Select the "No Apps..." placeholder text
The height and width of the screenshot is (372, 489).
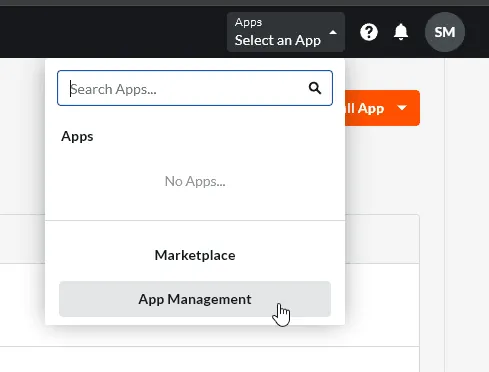(x=195, y=181)
